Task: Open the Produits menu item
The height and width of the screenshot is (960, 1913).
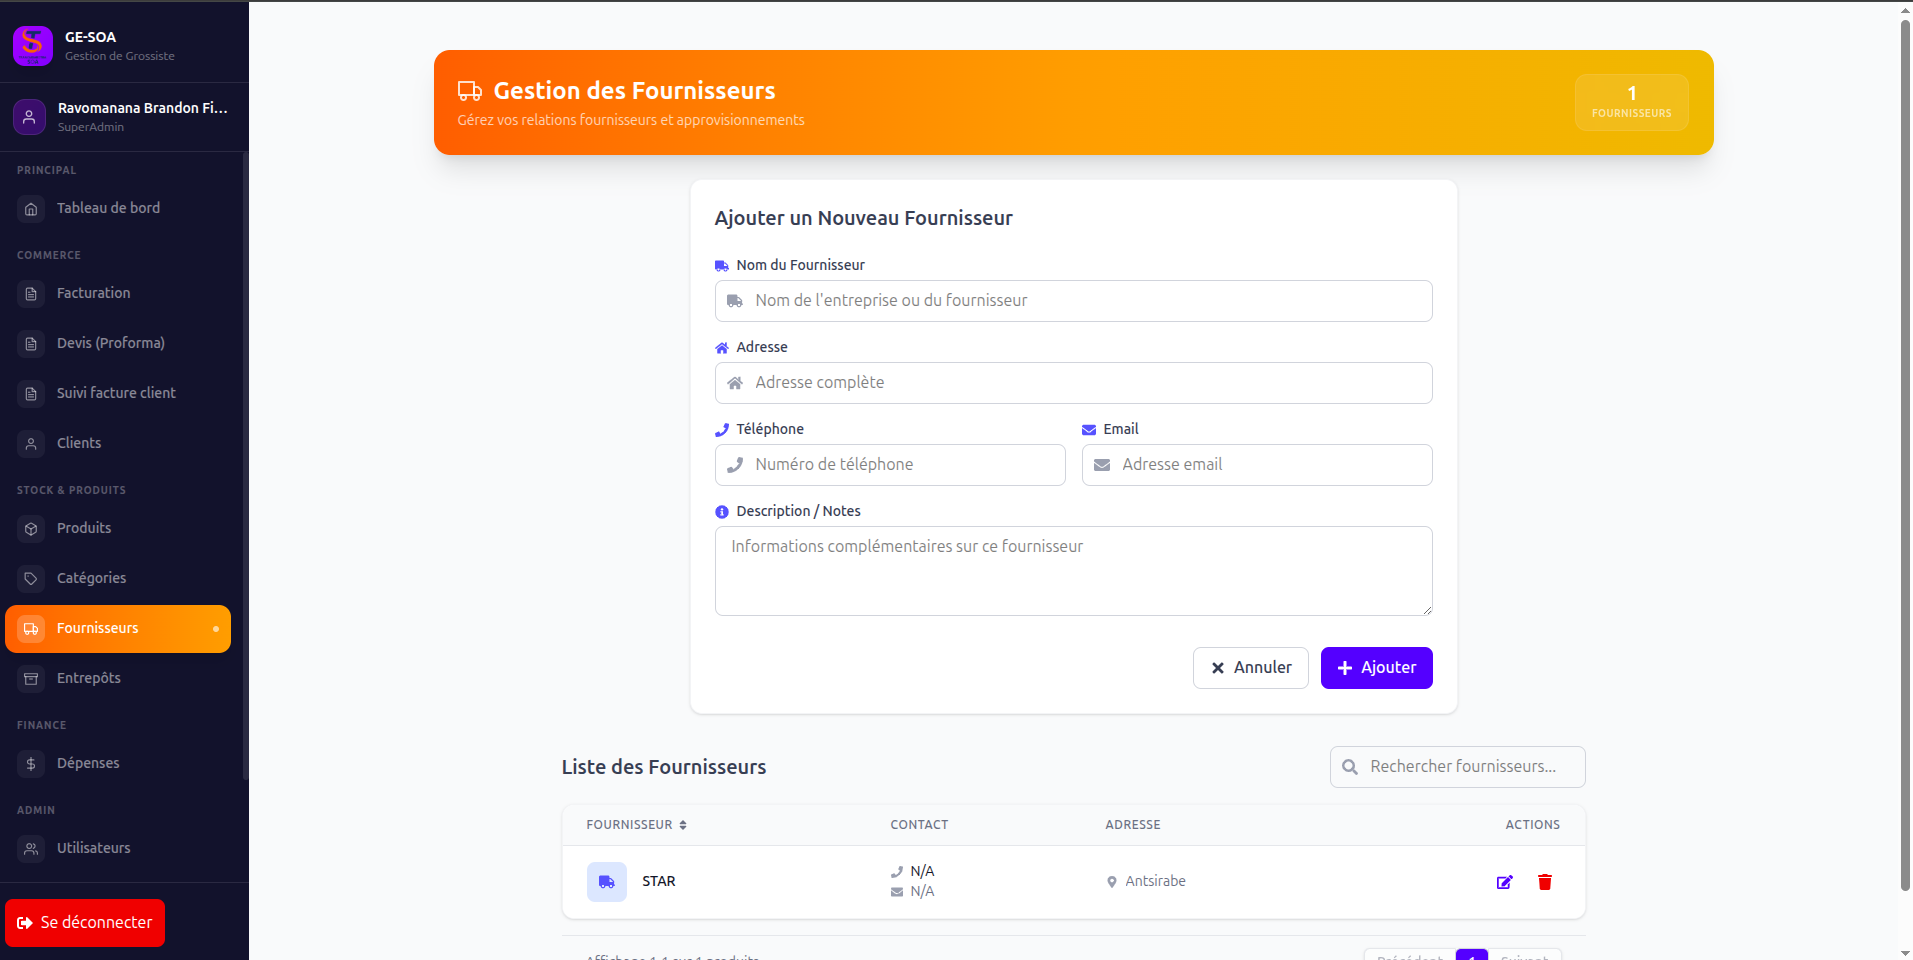Action: [118, 529]
